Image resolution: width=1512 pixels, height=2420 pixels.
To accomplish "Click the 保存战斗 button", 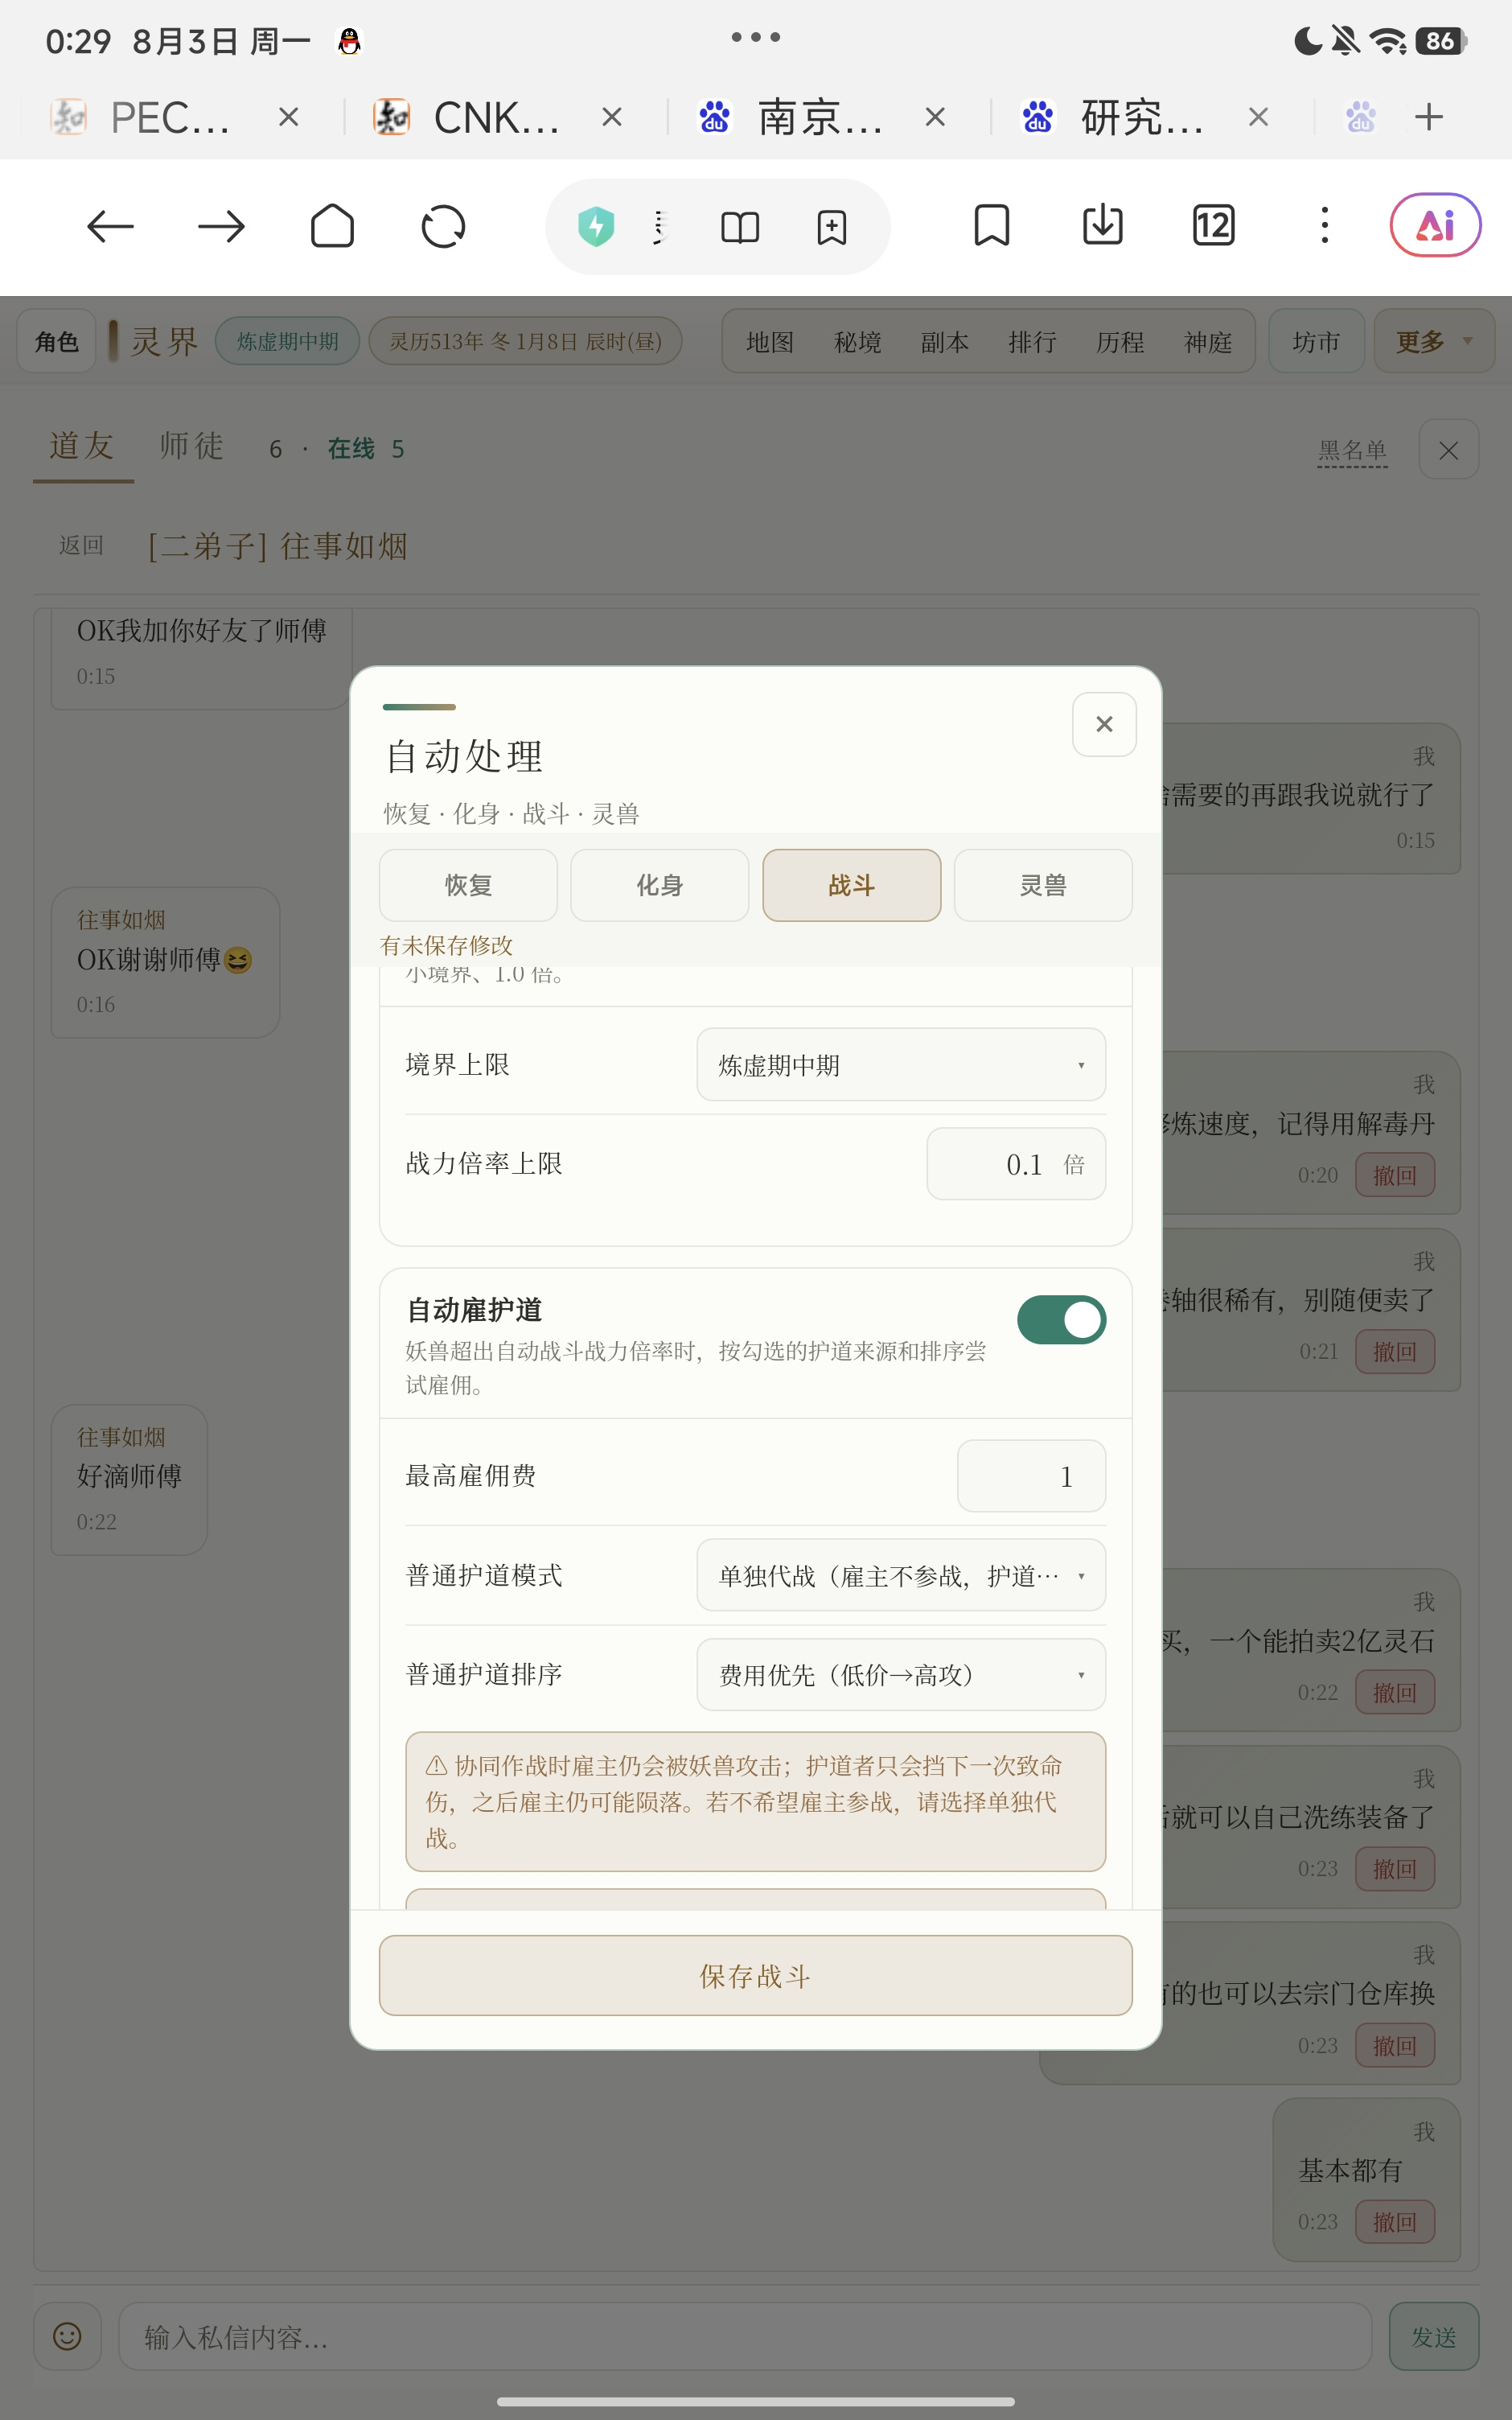I will tap(755, 1975).
